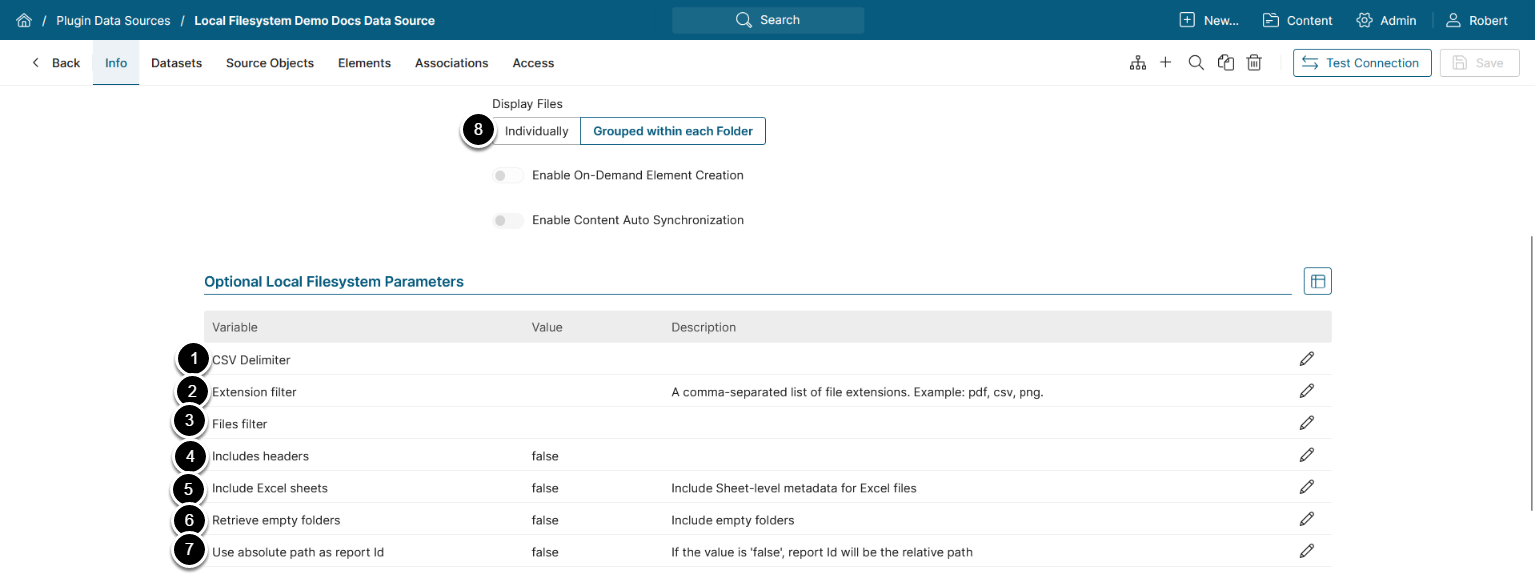Viewport: 1535px width, 574px height.
Task: Click the duplicate copy icon
Action: pos(1225,63)
